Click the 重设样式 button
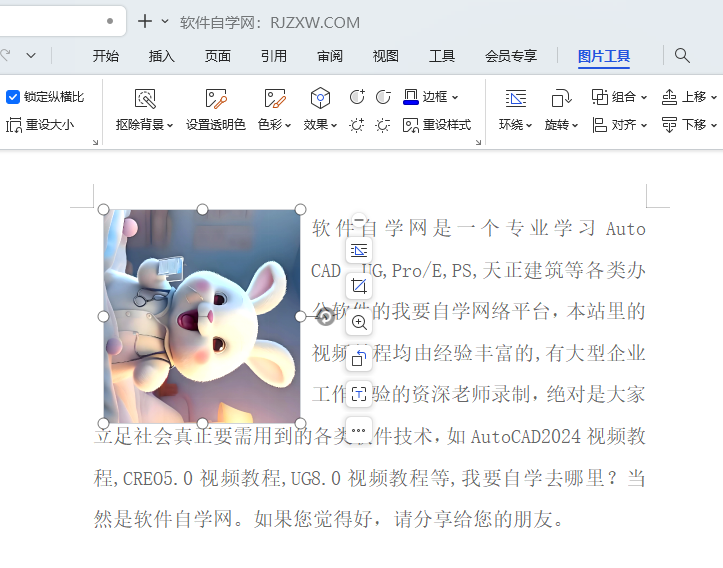The height and width of the screenshot is (568, 723). (437, 125)
